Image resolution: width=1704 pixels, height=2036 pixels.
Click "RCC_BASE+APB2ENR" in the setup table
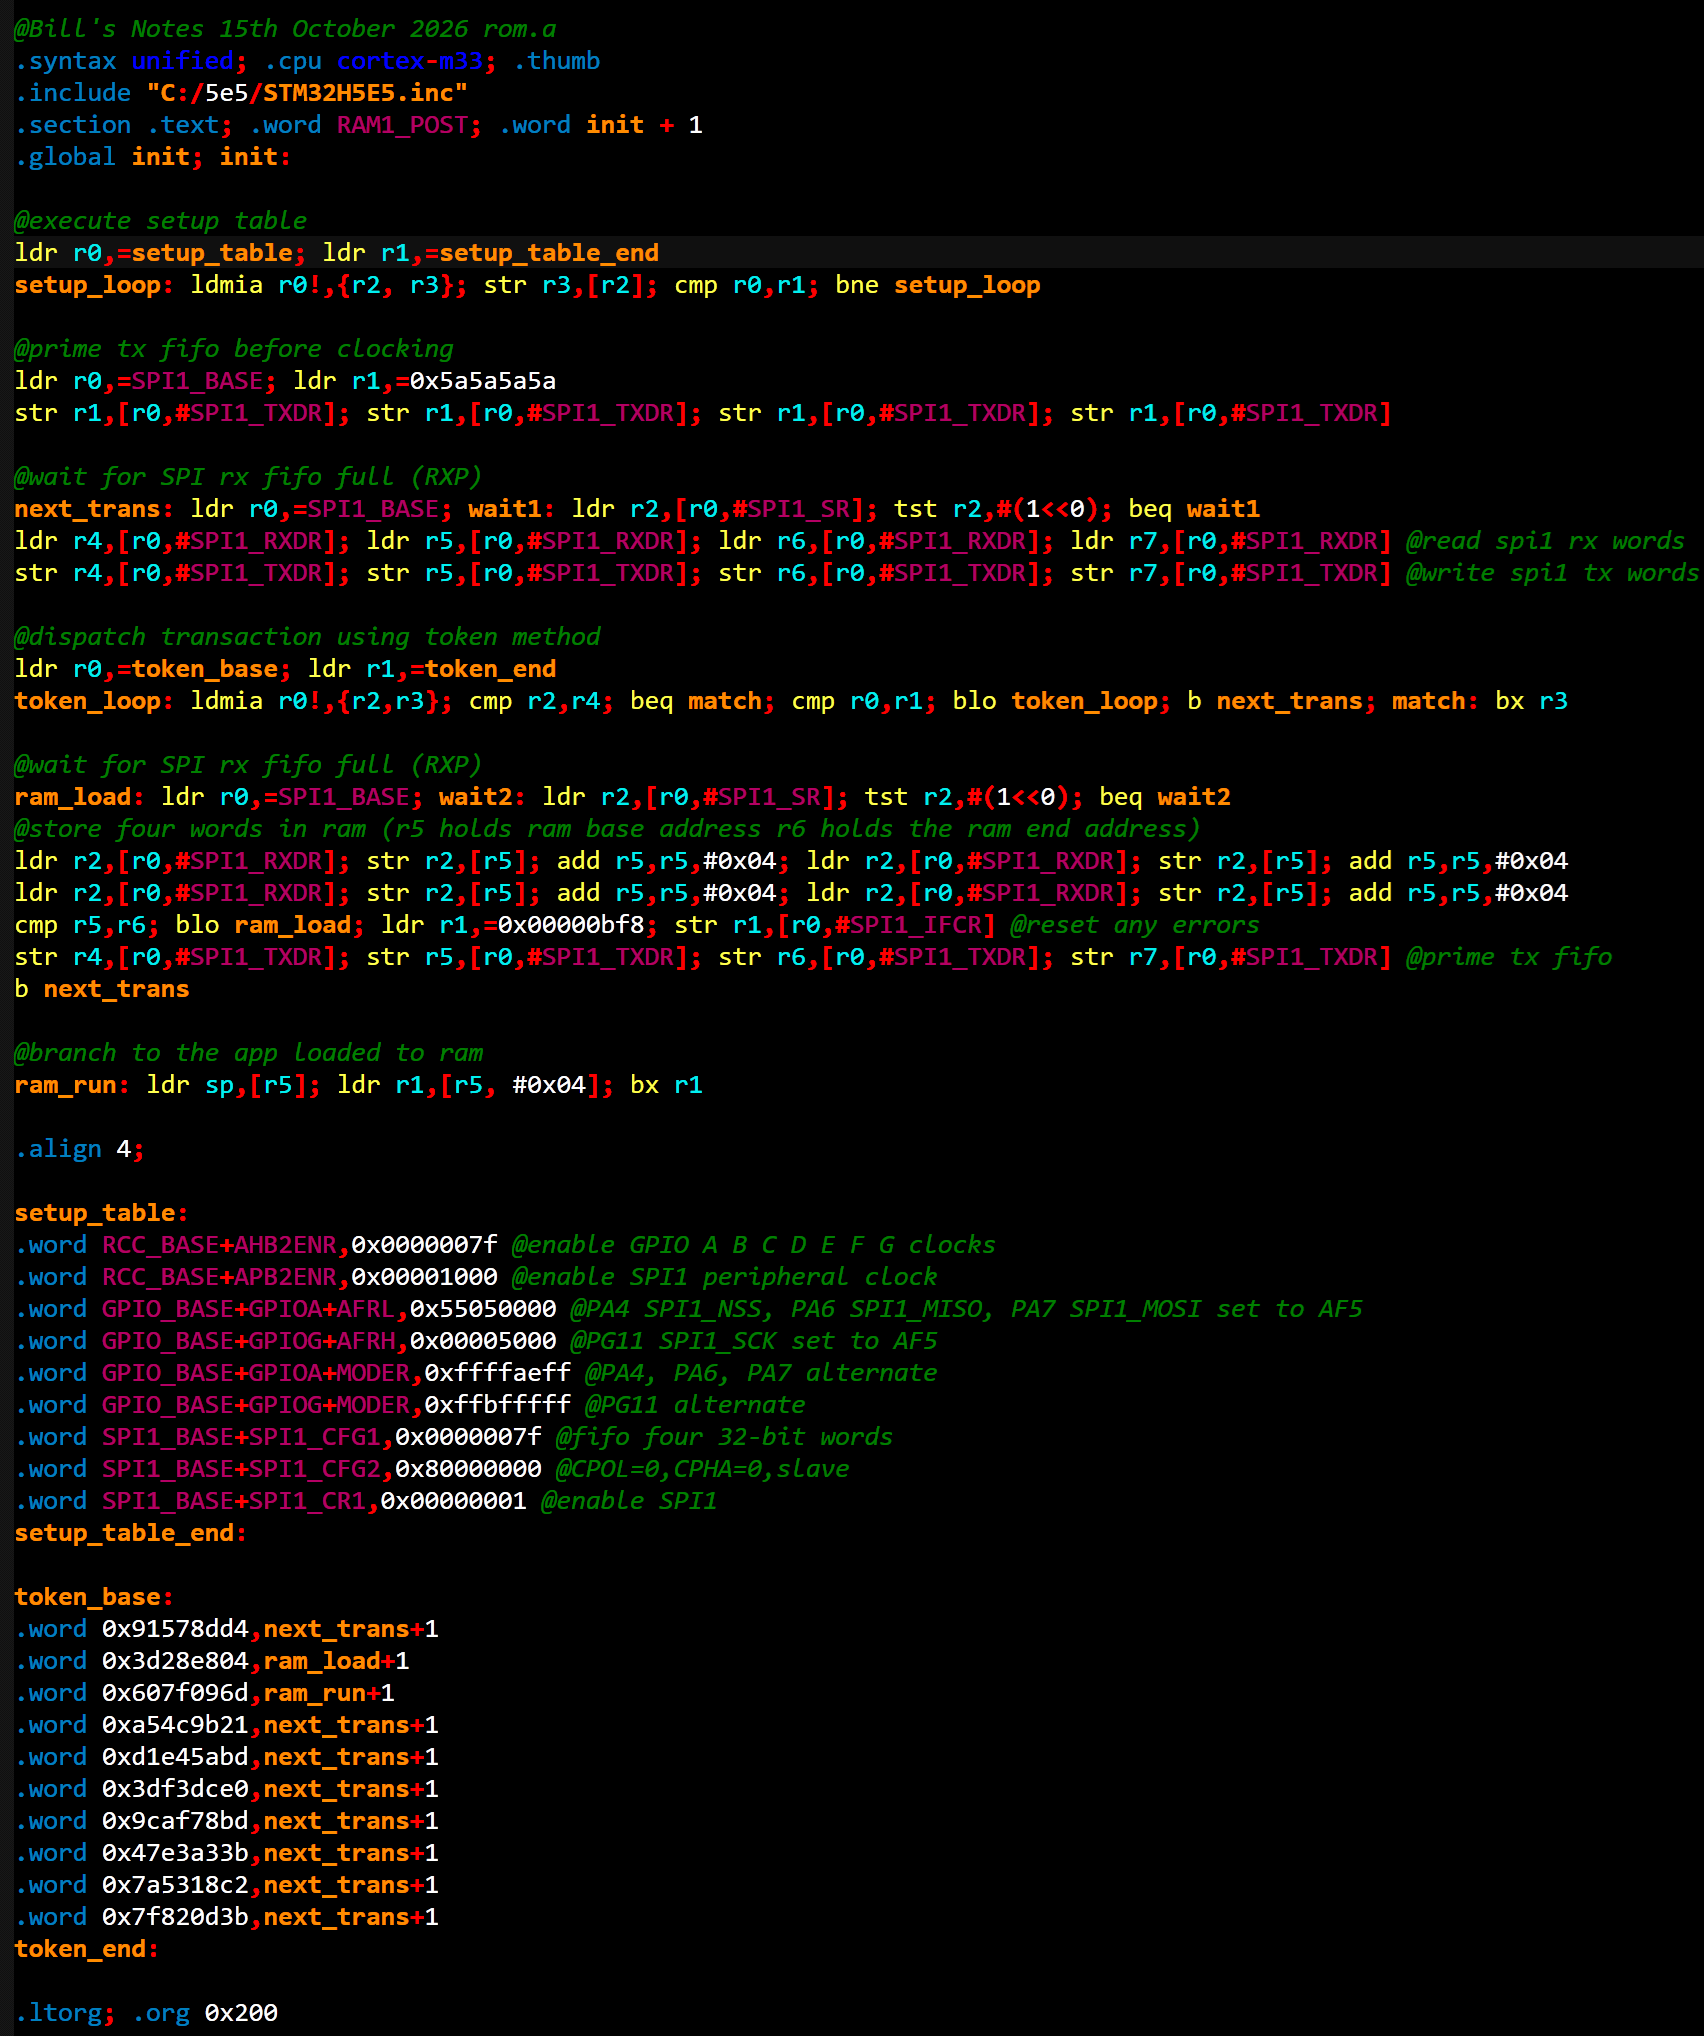pyautogui.click(x=219, y=1277)
